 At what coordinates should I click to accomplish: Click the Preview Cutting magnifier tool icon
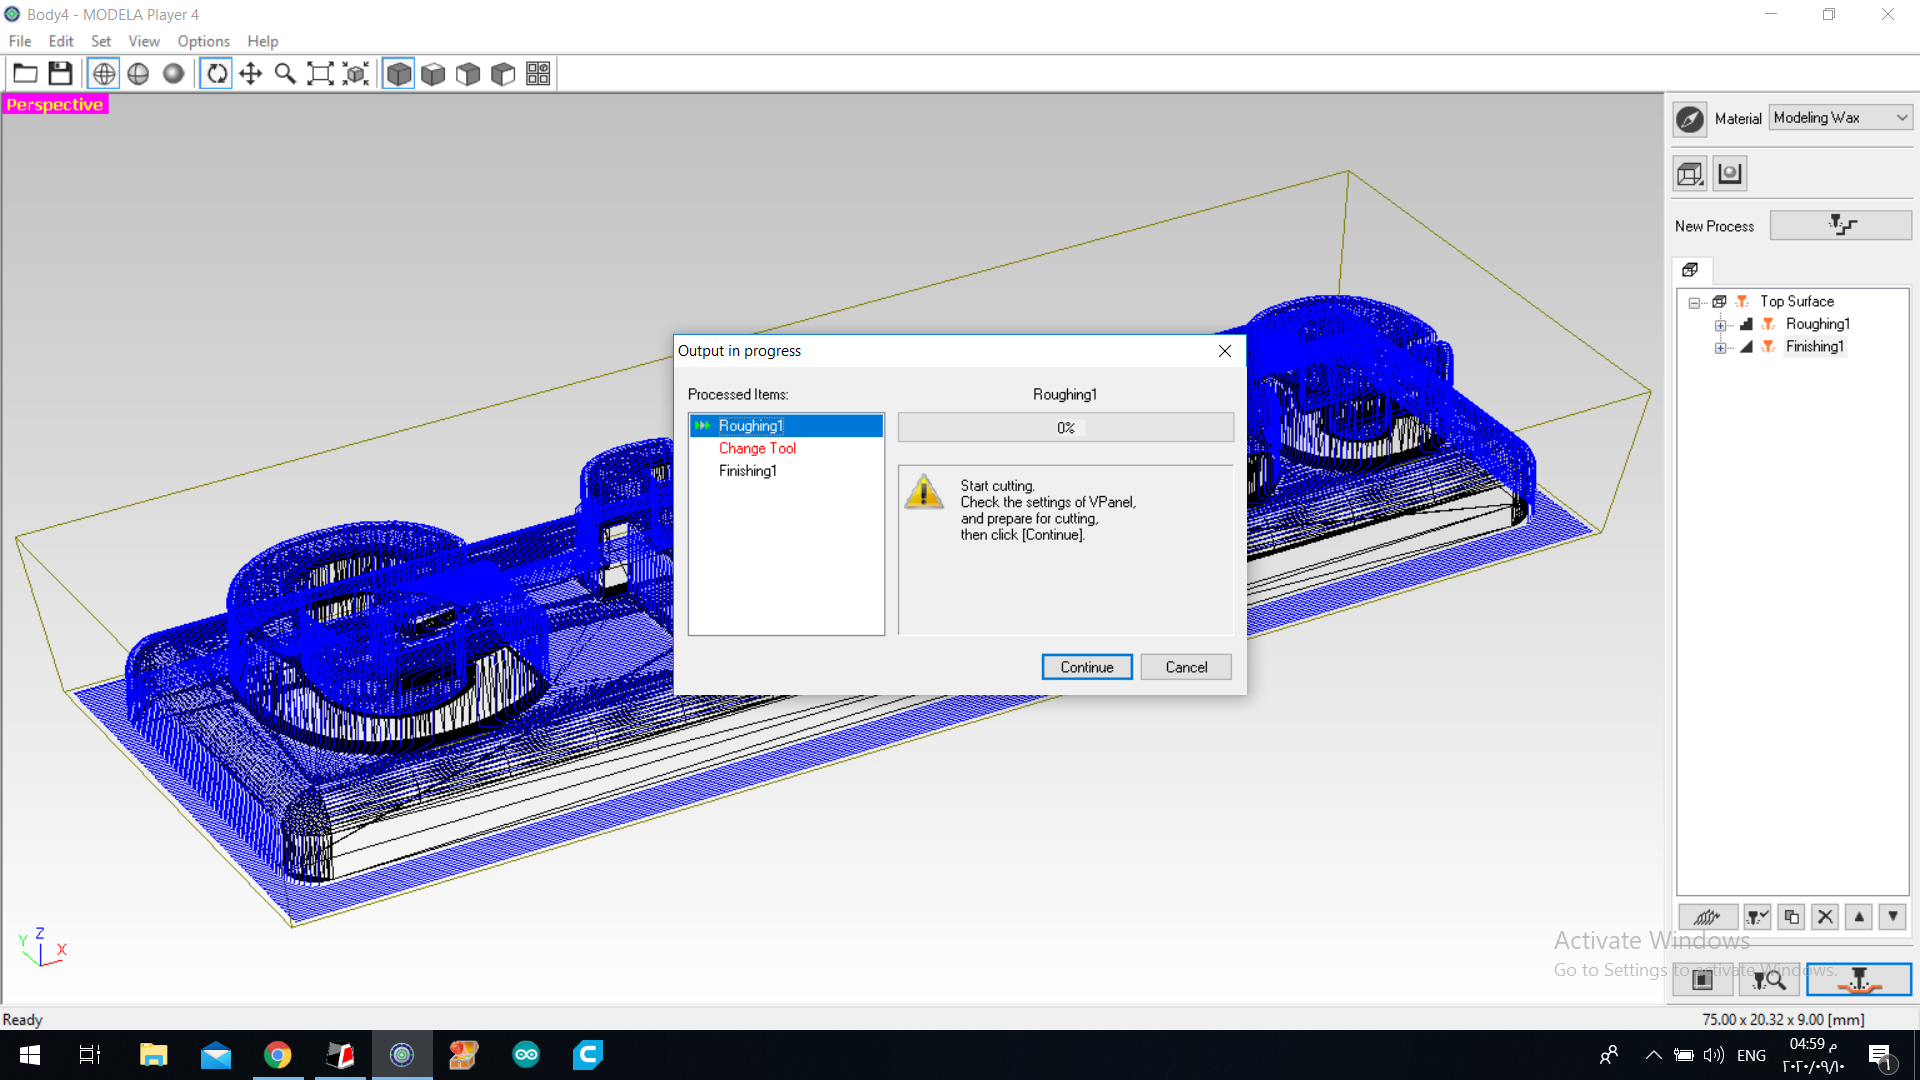(1768, 980)
